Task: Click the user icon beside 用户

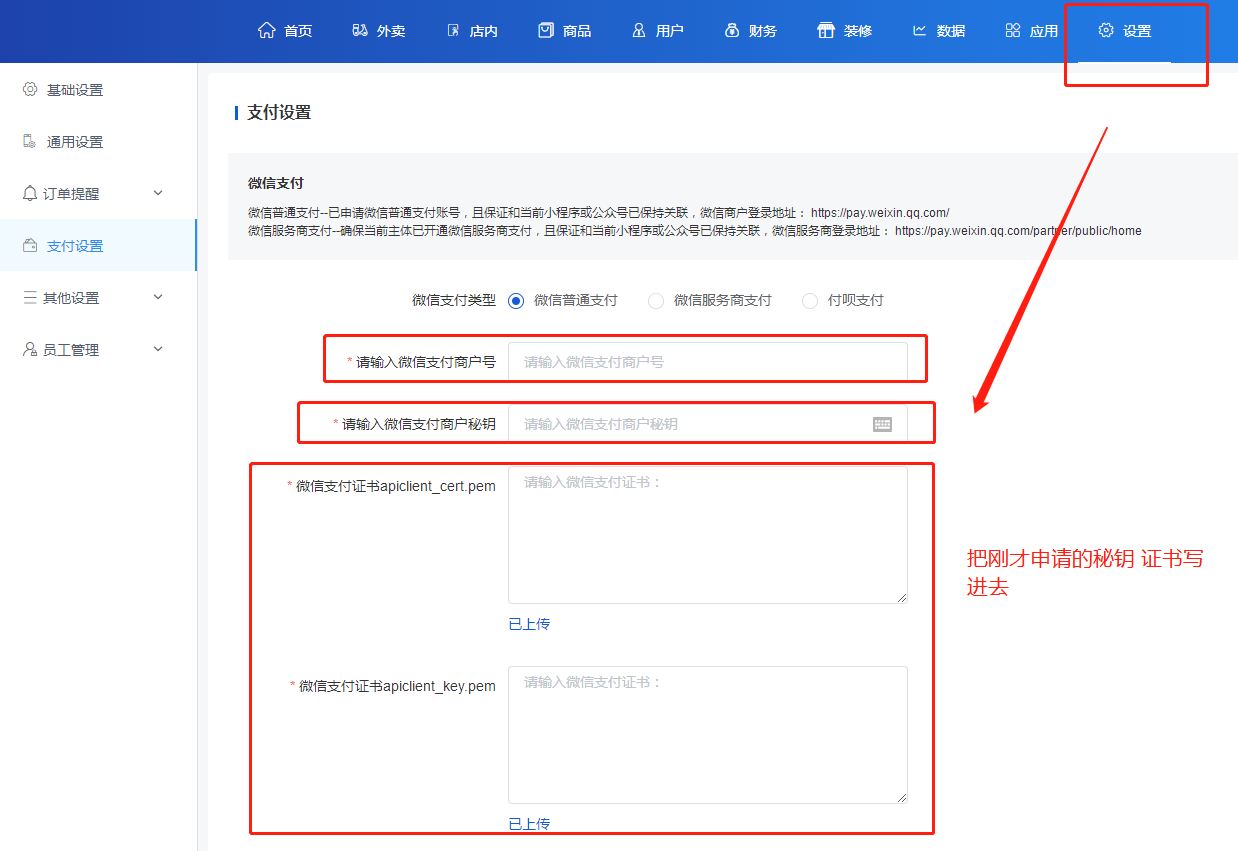Action: (x=639, y=30)
